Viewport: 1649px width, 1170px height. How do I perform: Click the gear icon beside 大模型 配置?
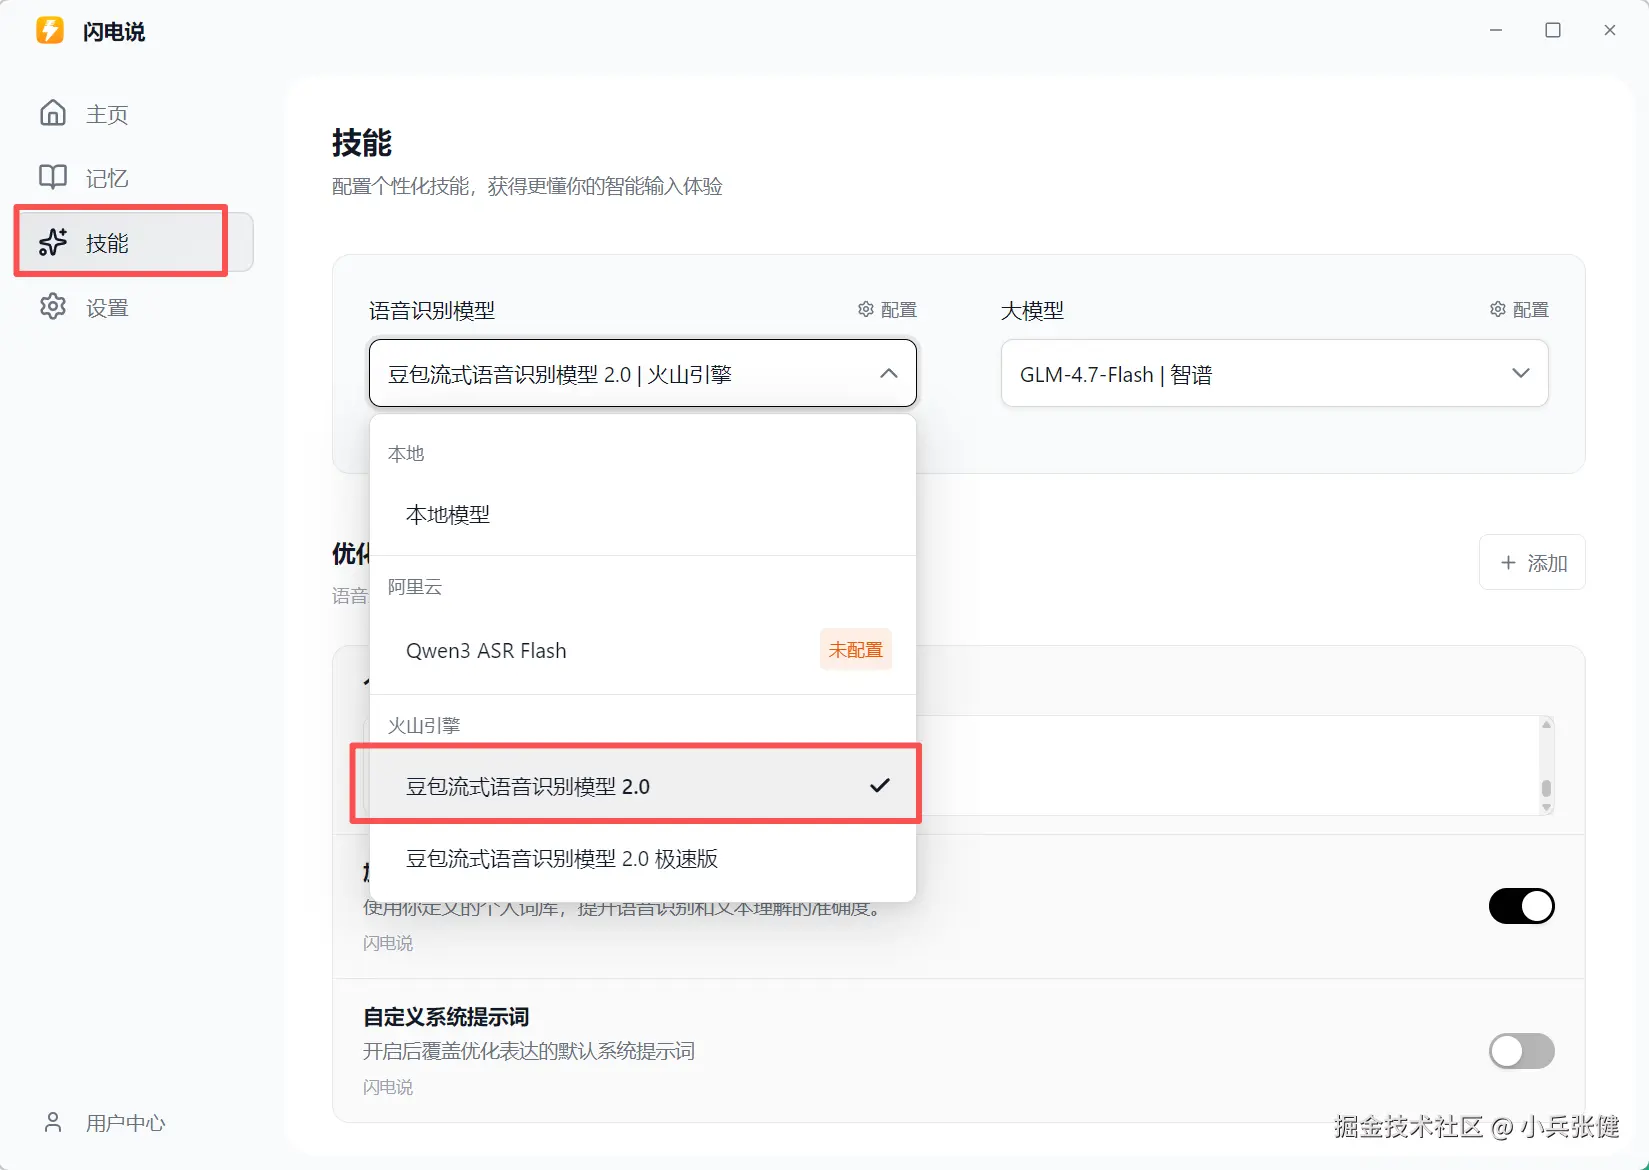click(x=1498, y=309)
